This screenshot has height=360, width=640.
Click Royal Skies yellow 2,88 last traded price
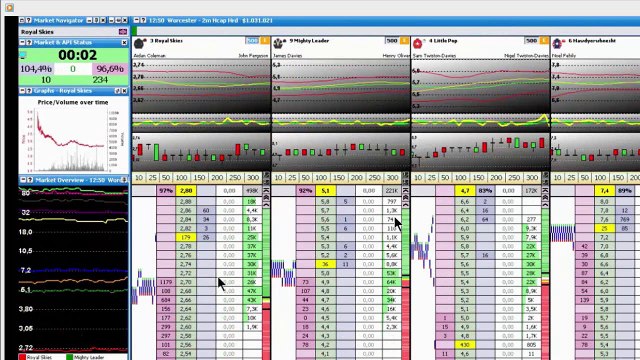pyautogui.click(x=186, y=191)
